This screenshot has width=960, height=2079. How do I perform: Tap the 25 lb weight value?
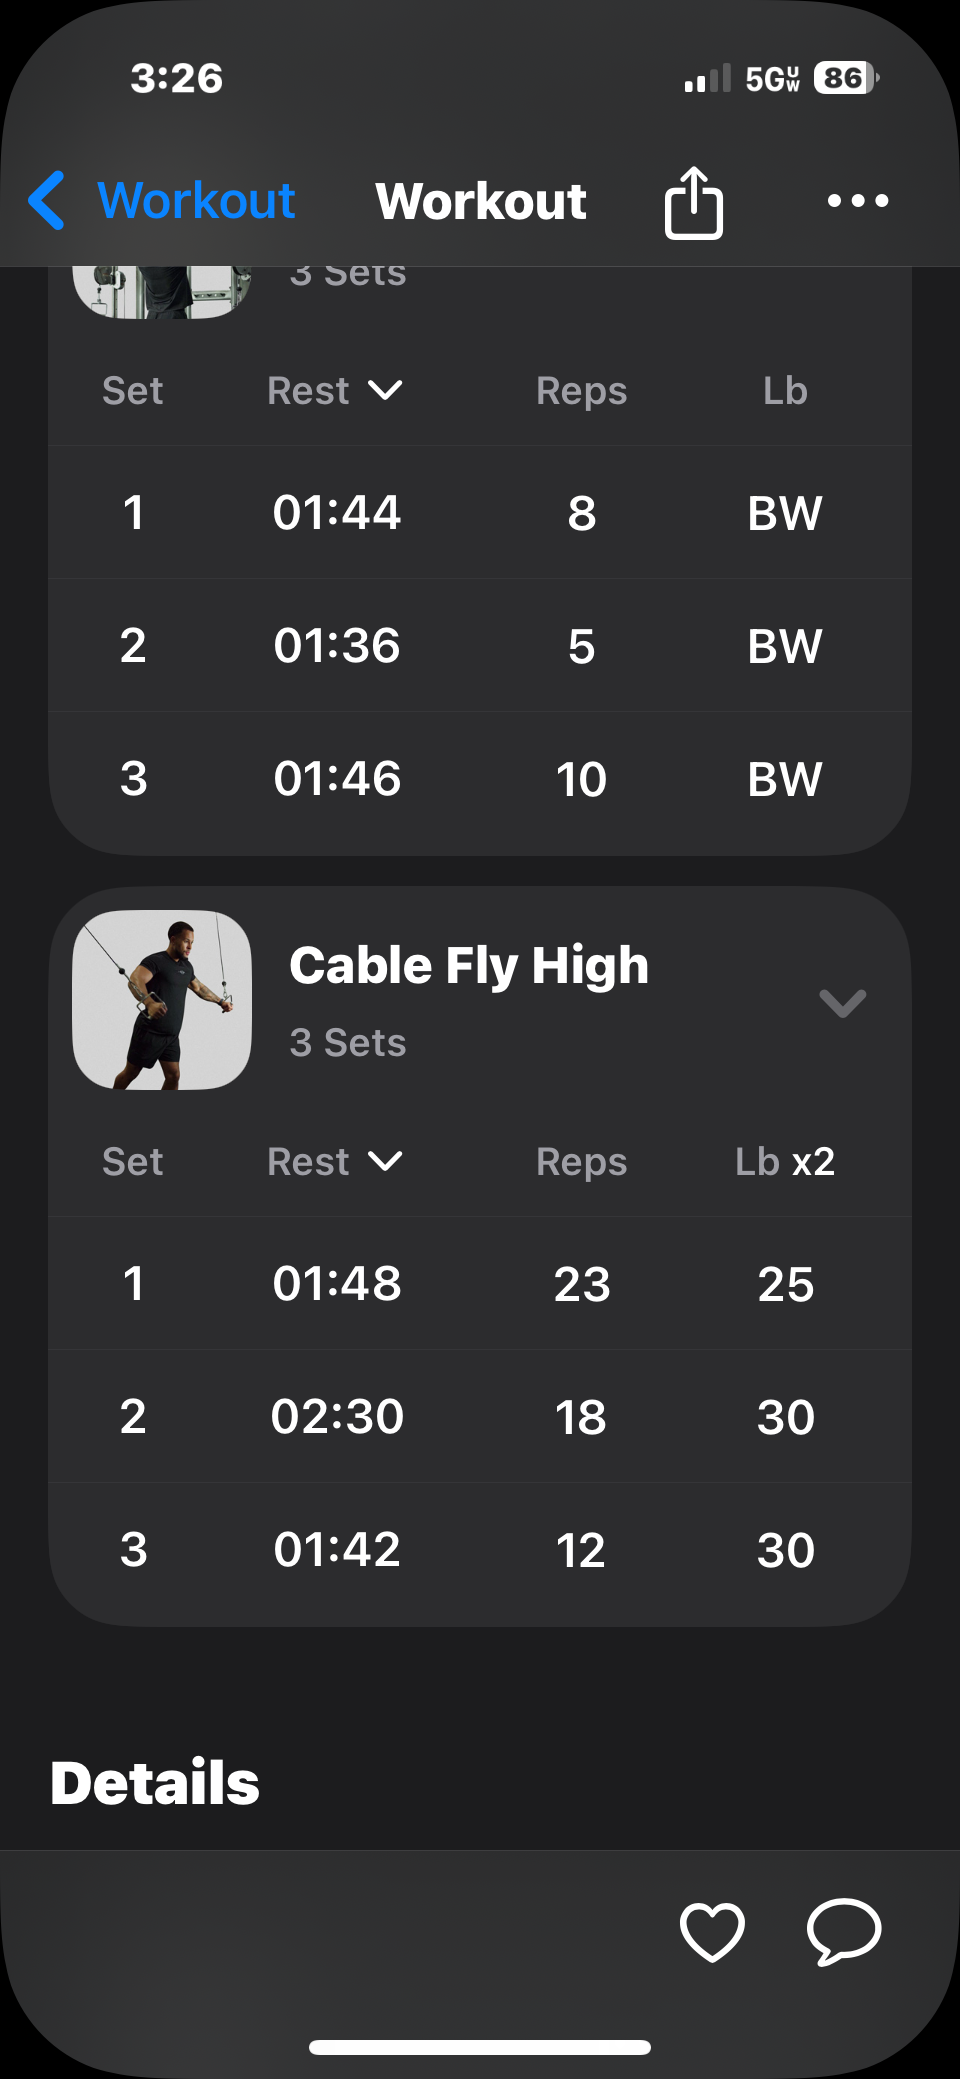pos(786,1284)
